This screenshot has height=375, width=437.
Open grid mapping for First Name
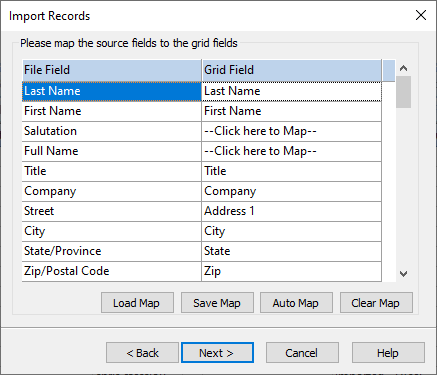(292, 111)
